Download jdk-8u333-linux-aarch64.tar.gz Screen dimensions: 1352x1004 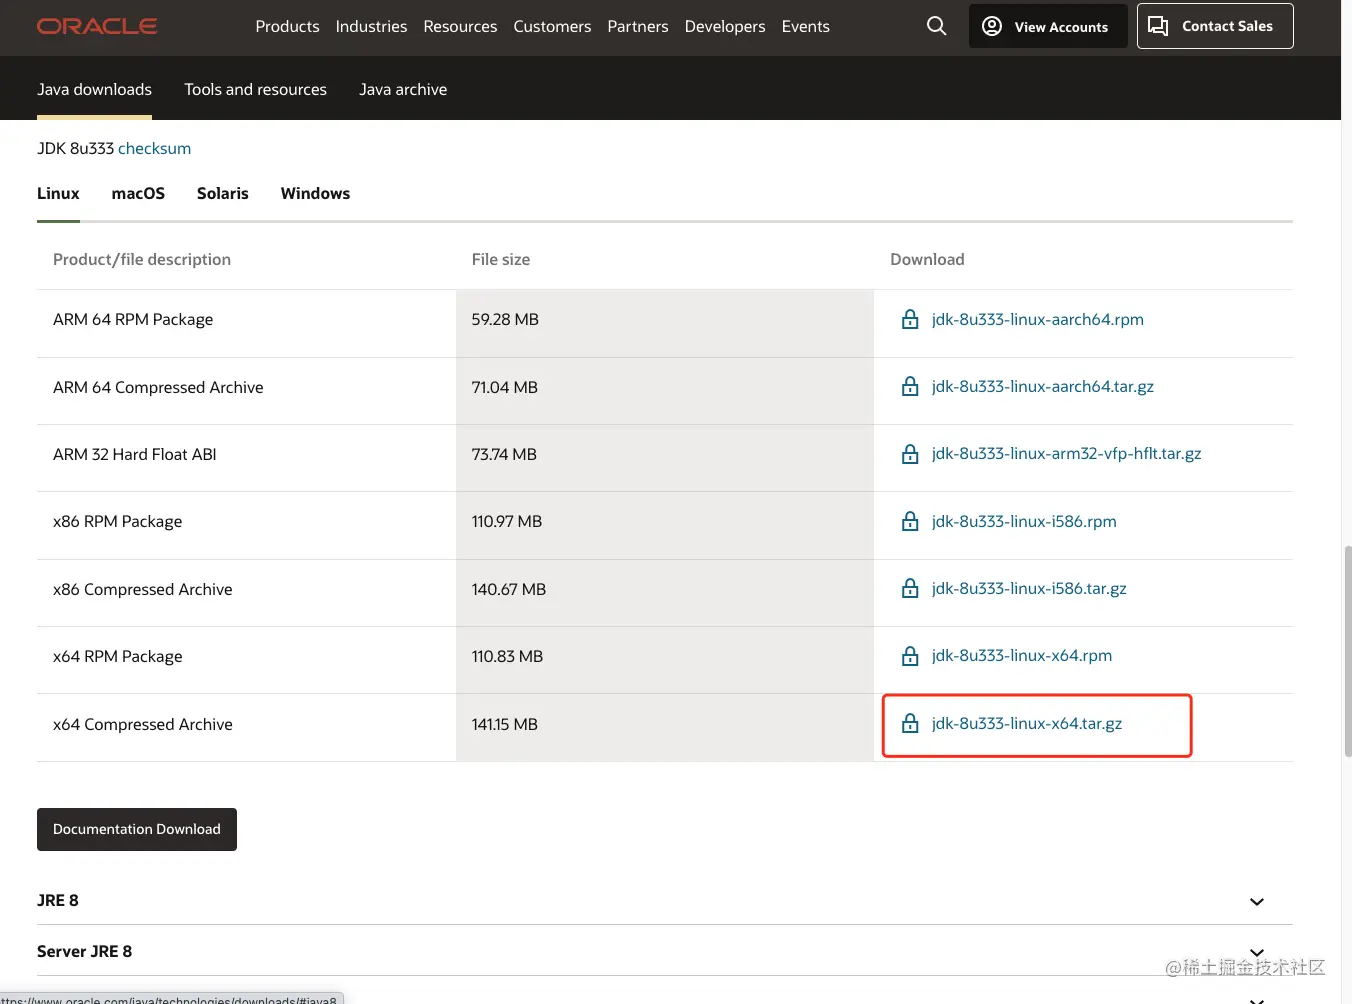tap(1042, 386)
